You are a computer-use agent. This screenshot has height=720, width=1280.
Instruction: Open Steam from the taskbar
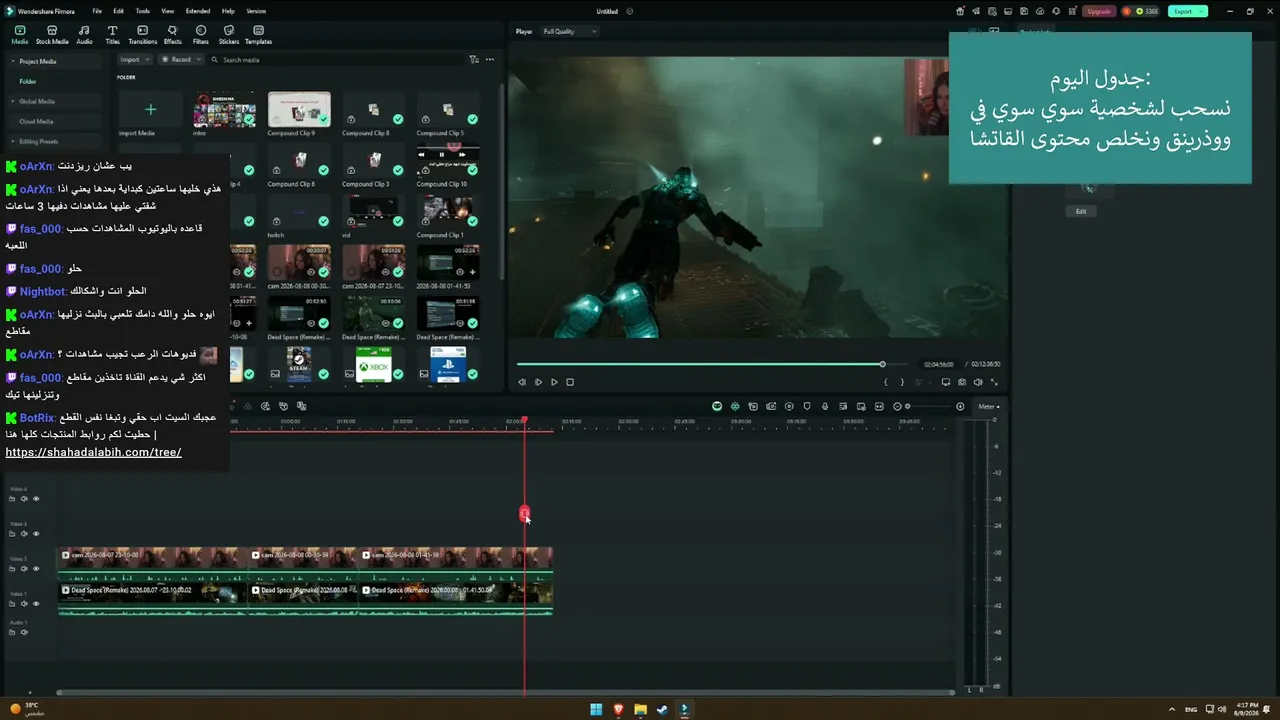click(662, 710)
